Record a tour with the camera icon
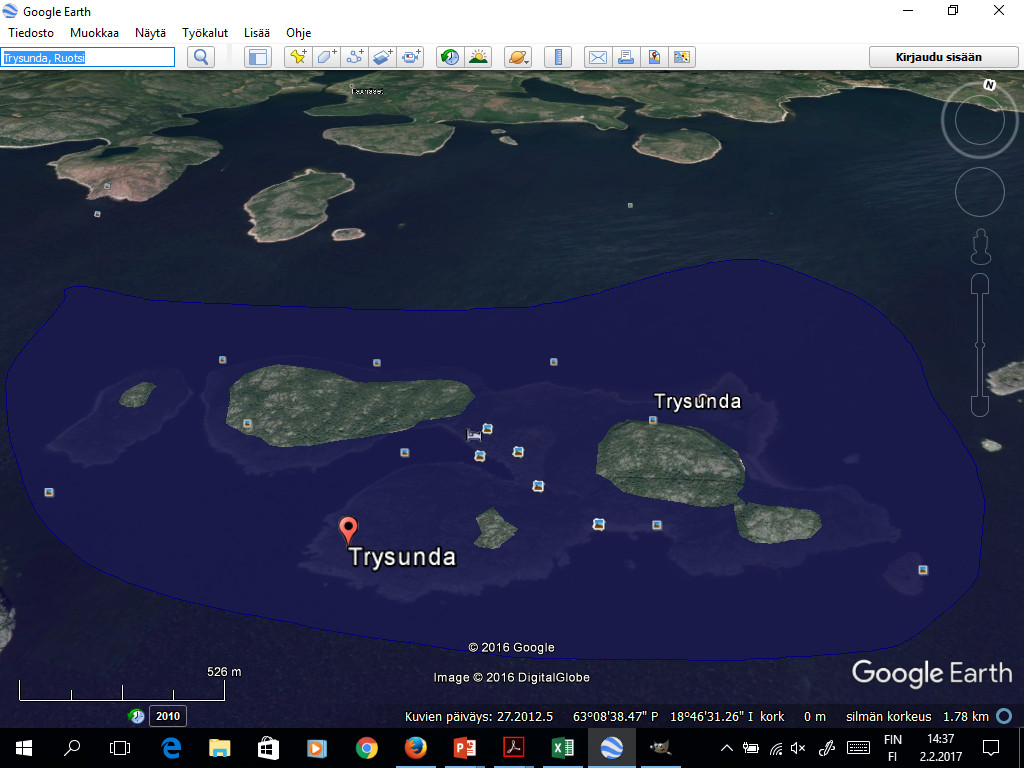The height and width of the screenshot is (768, 1024). pos(411,57)
